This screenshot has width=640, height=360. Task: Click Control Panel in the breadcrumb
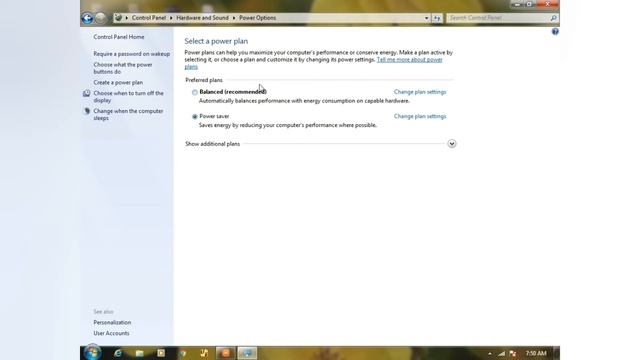(149, 18)
